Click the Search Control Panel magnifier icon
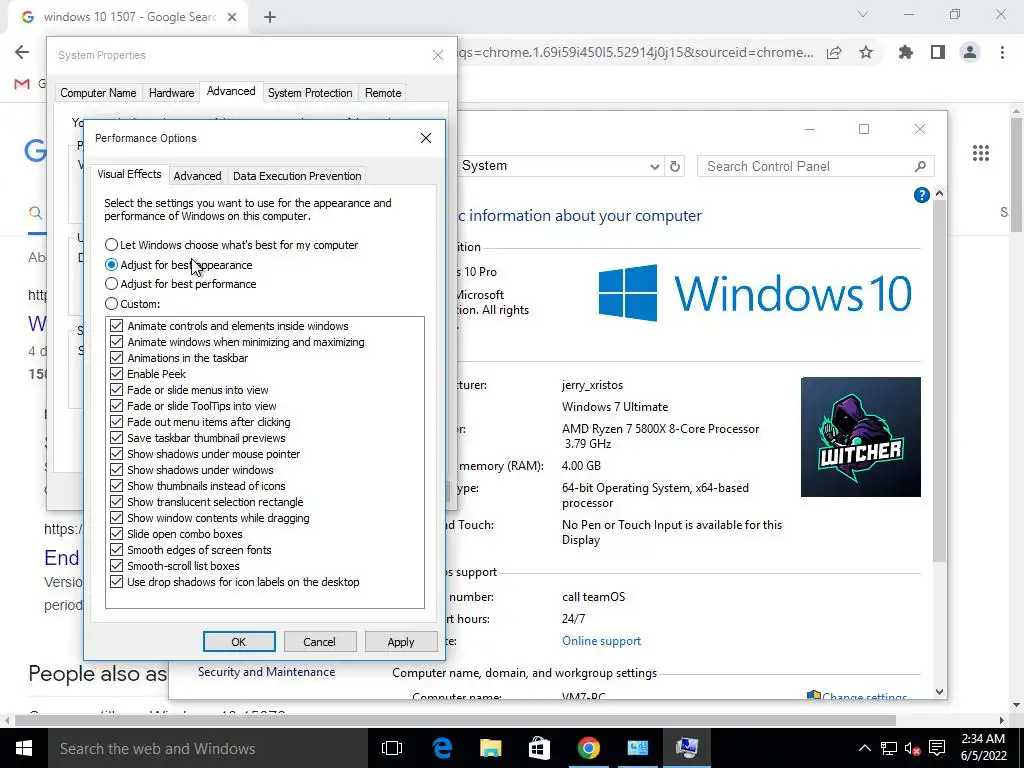This screenshot has height=768, width=1024. point(920,167)
